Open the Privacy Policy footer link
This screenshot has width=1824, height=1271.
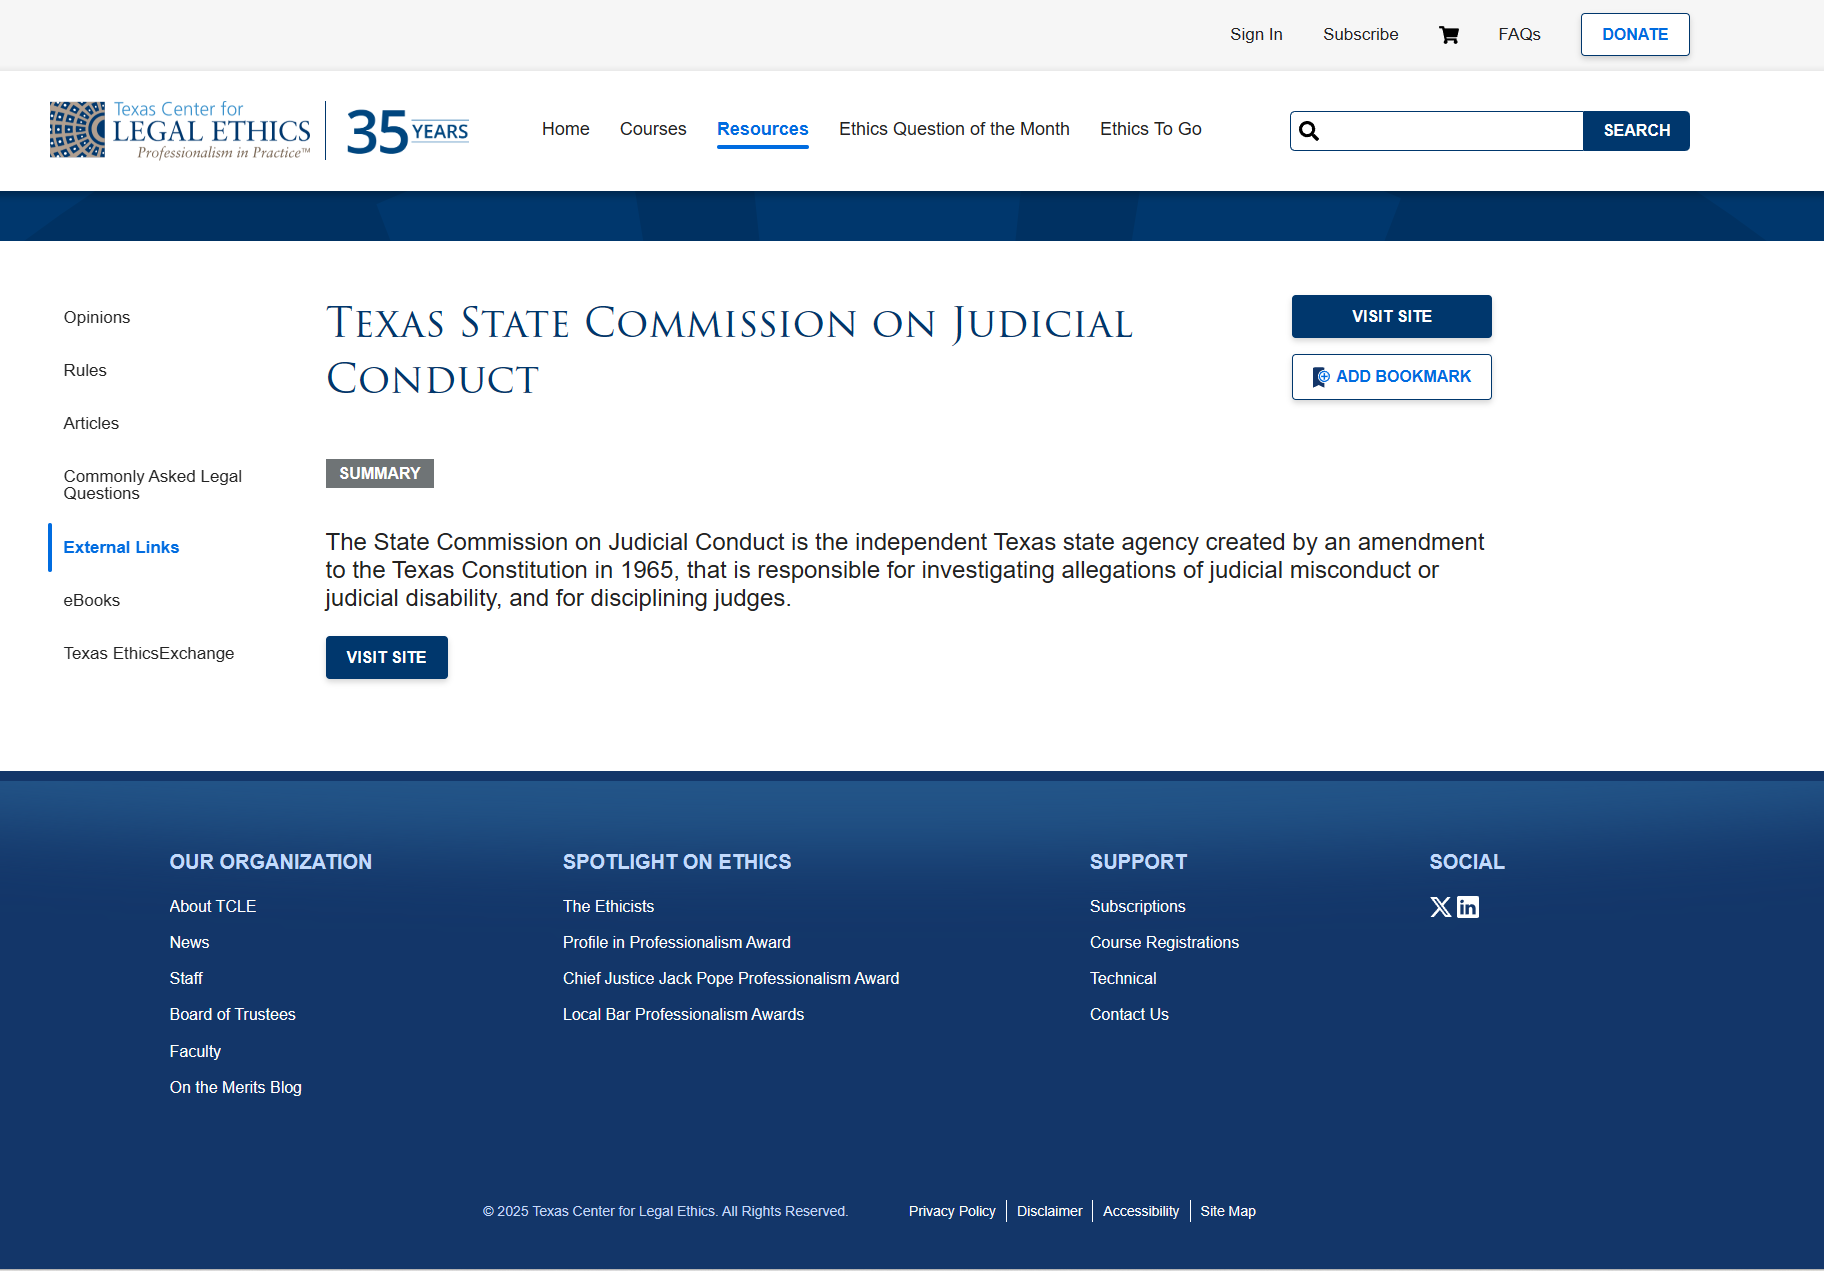[952, 1211]
